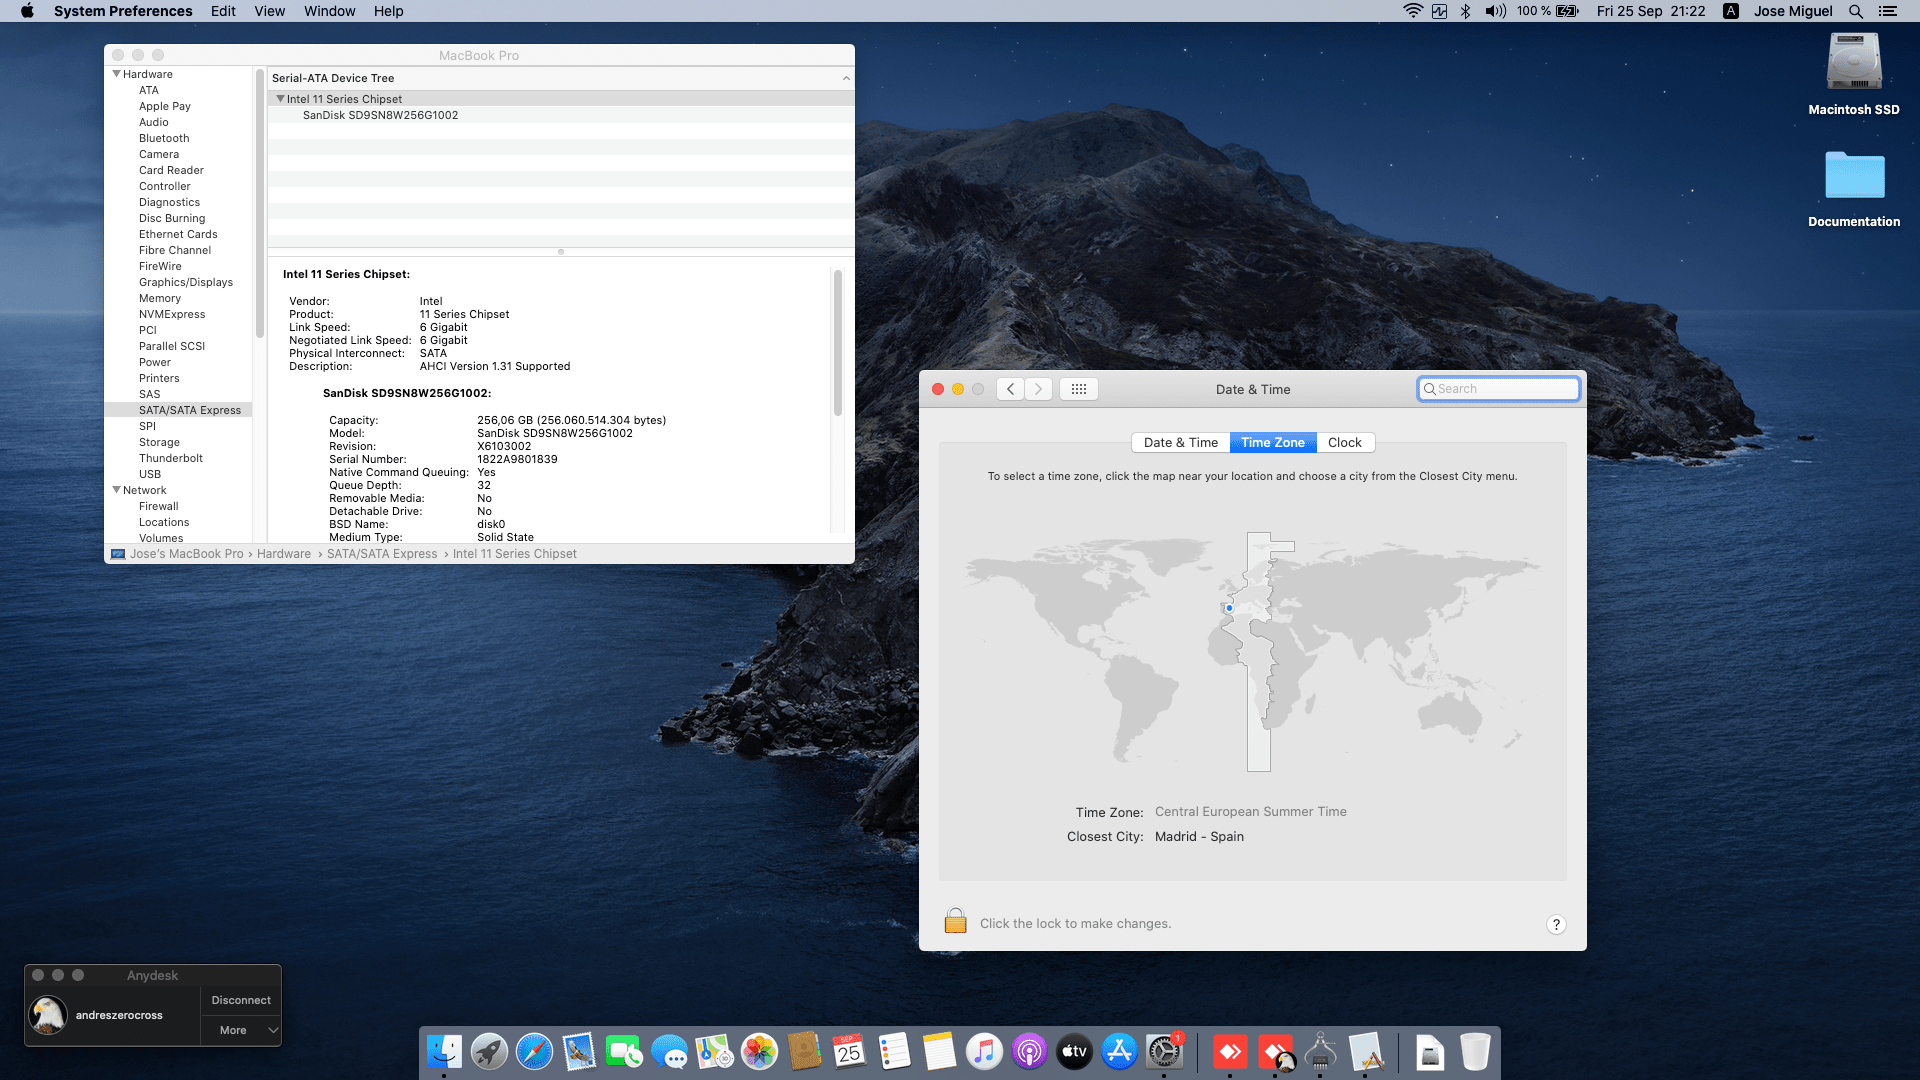Launch Safari from the Dock
Screen dimensions: 1920x1080
534,1052
